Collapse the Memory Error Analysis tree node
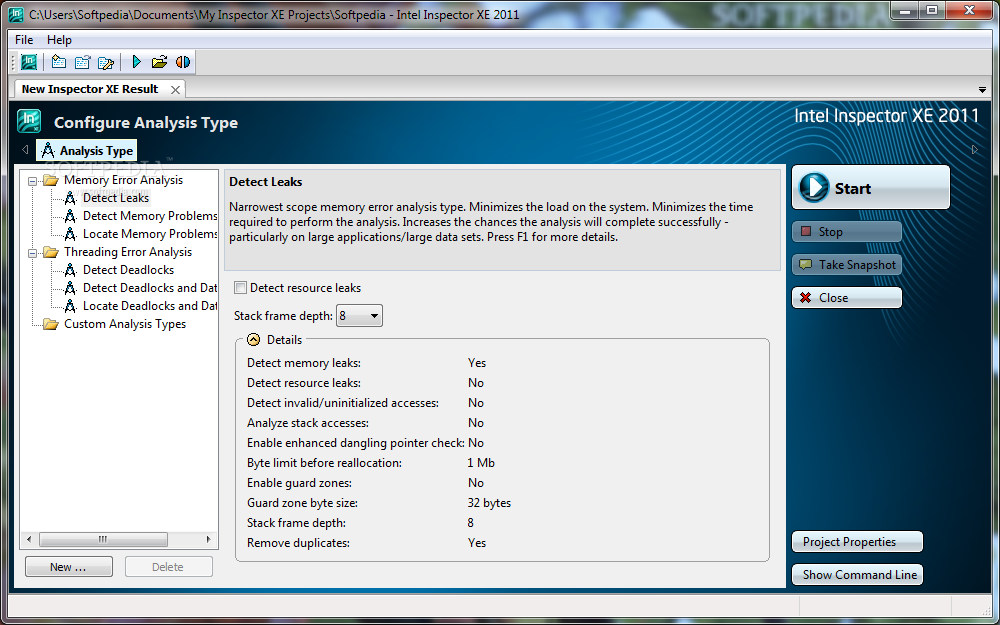Screen dimensions: 1000x625 tap(33, 181)
